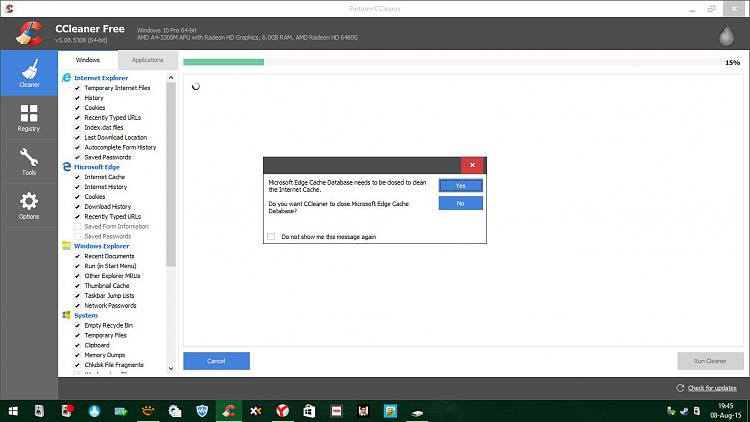
Task: Open the Options section
Action: click(x=29, y=206)
